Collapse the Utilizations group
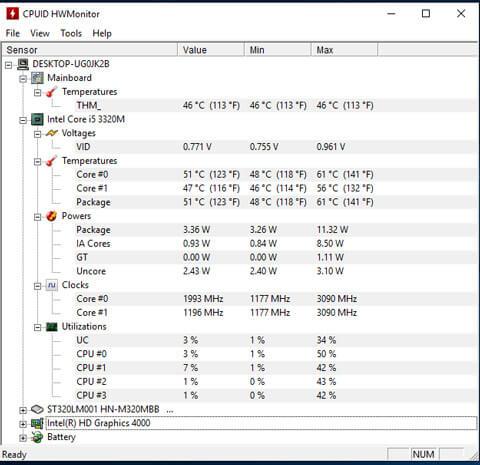This screenshot has height=465, width=480. 38,327
